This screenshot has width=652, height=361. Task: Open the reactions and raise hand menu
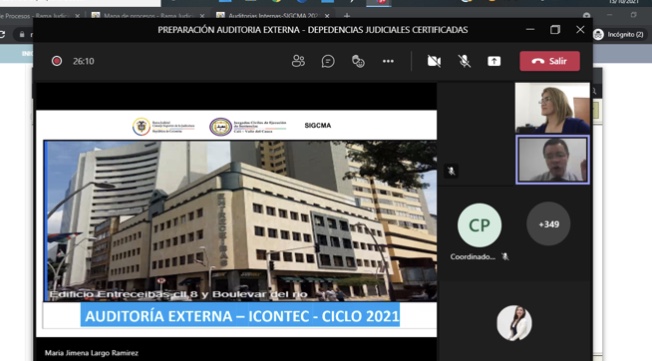click(358, 61)
